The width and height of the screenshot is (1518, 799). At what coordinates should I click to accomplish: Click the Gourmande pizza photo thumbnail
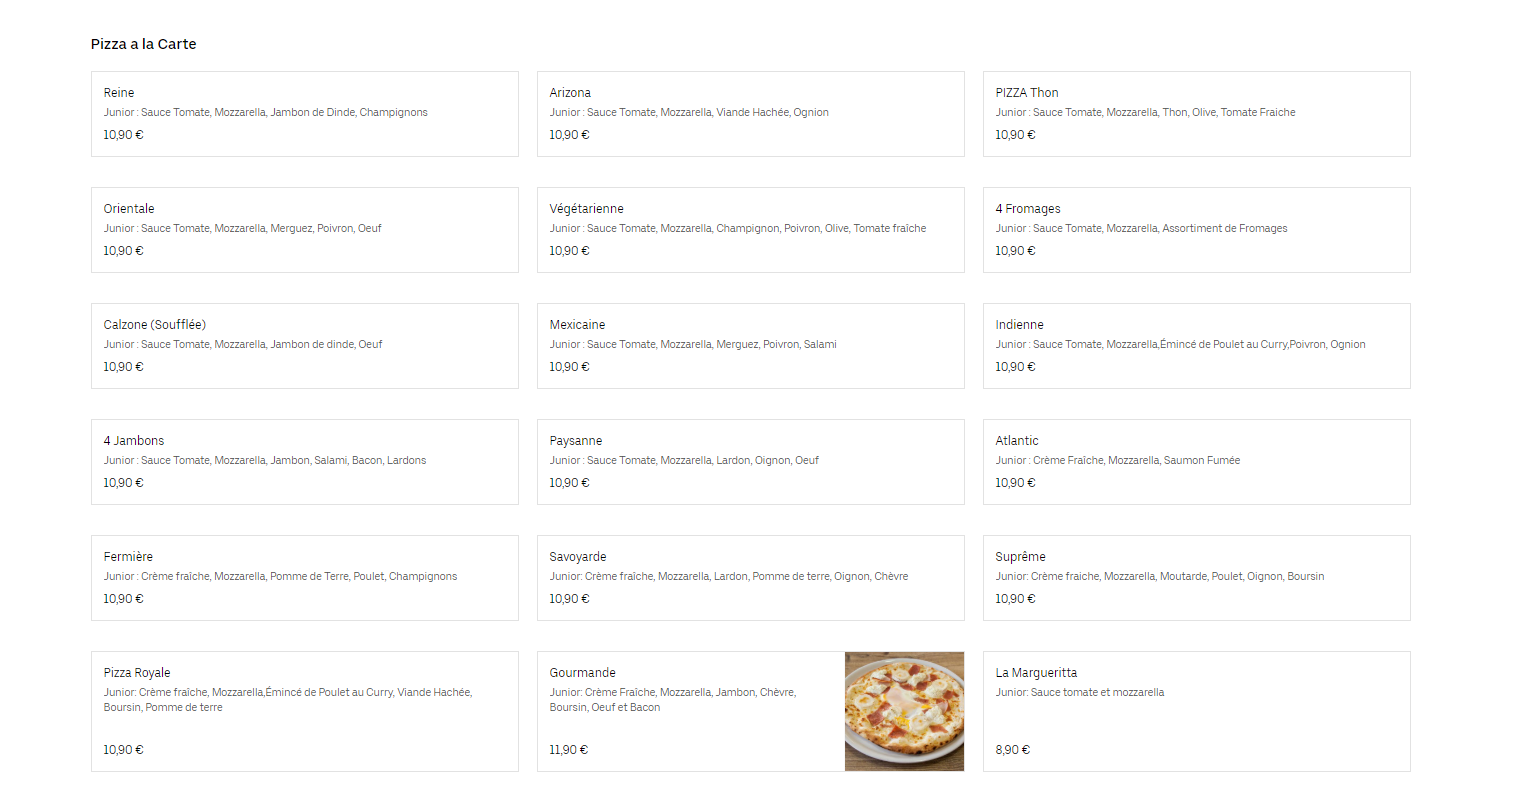(x=904, y=711)
